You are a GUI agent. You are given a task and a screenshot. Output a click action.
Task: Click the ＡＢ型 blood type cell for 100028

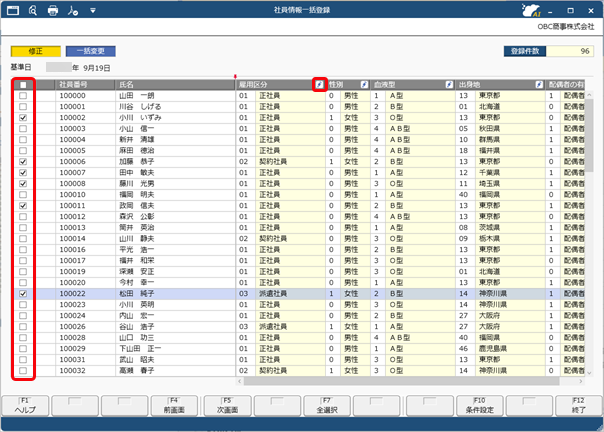point(420,338)
